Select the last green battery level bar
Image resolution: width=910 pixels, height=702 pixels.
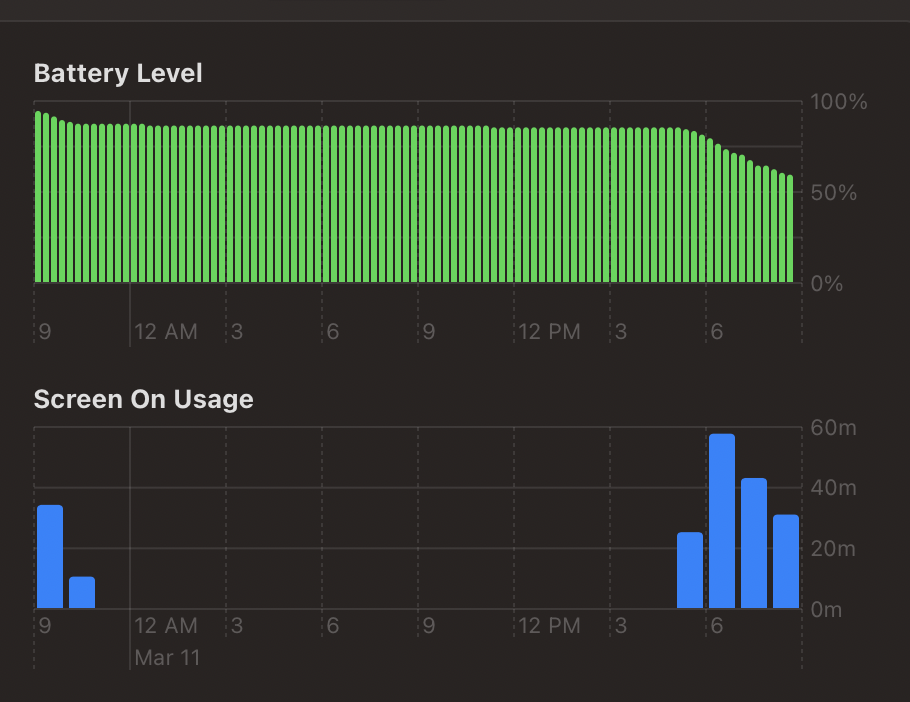(790, 229)
